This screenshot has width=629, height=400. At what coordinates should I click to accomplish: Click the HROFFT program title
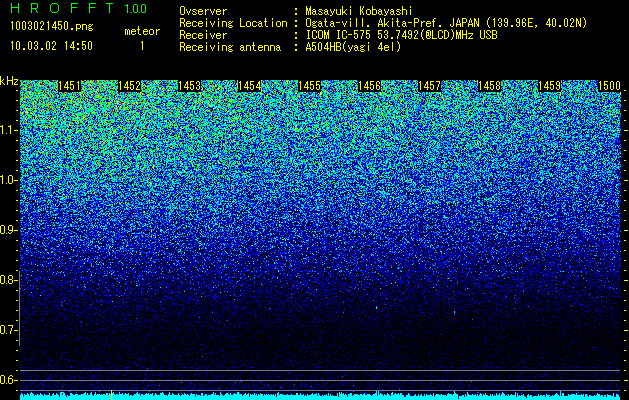coord(62,8)
